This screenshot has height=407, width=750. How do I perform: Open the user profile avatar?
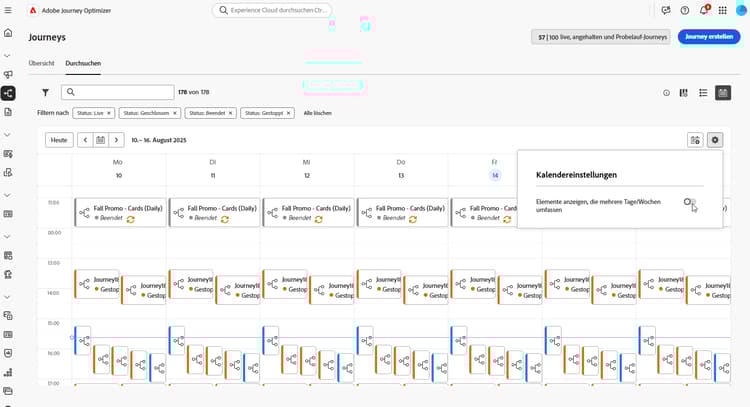pyautogui.click(x=741, y=10)
